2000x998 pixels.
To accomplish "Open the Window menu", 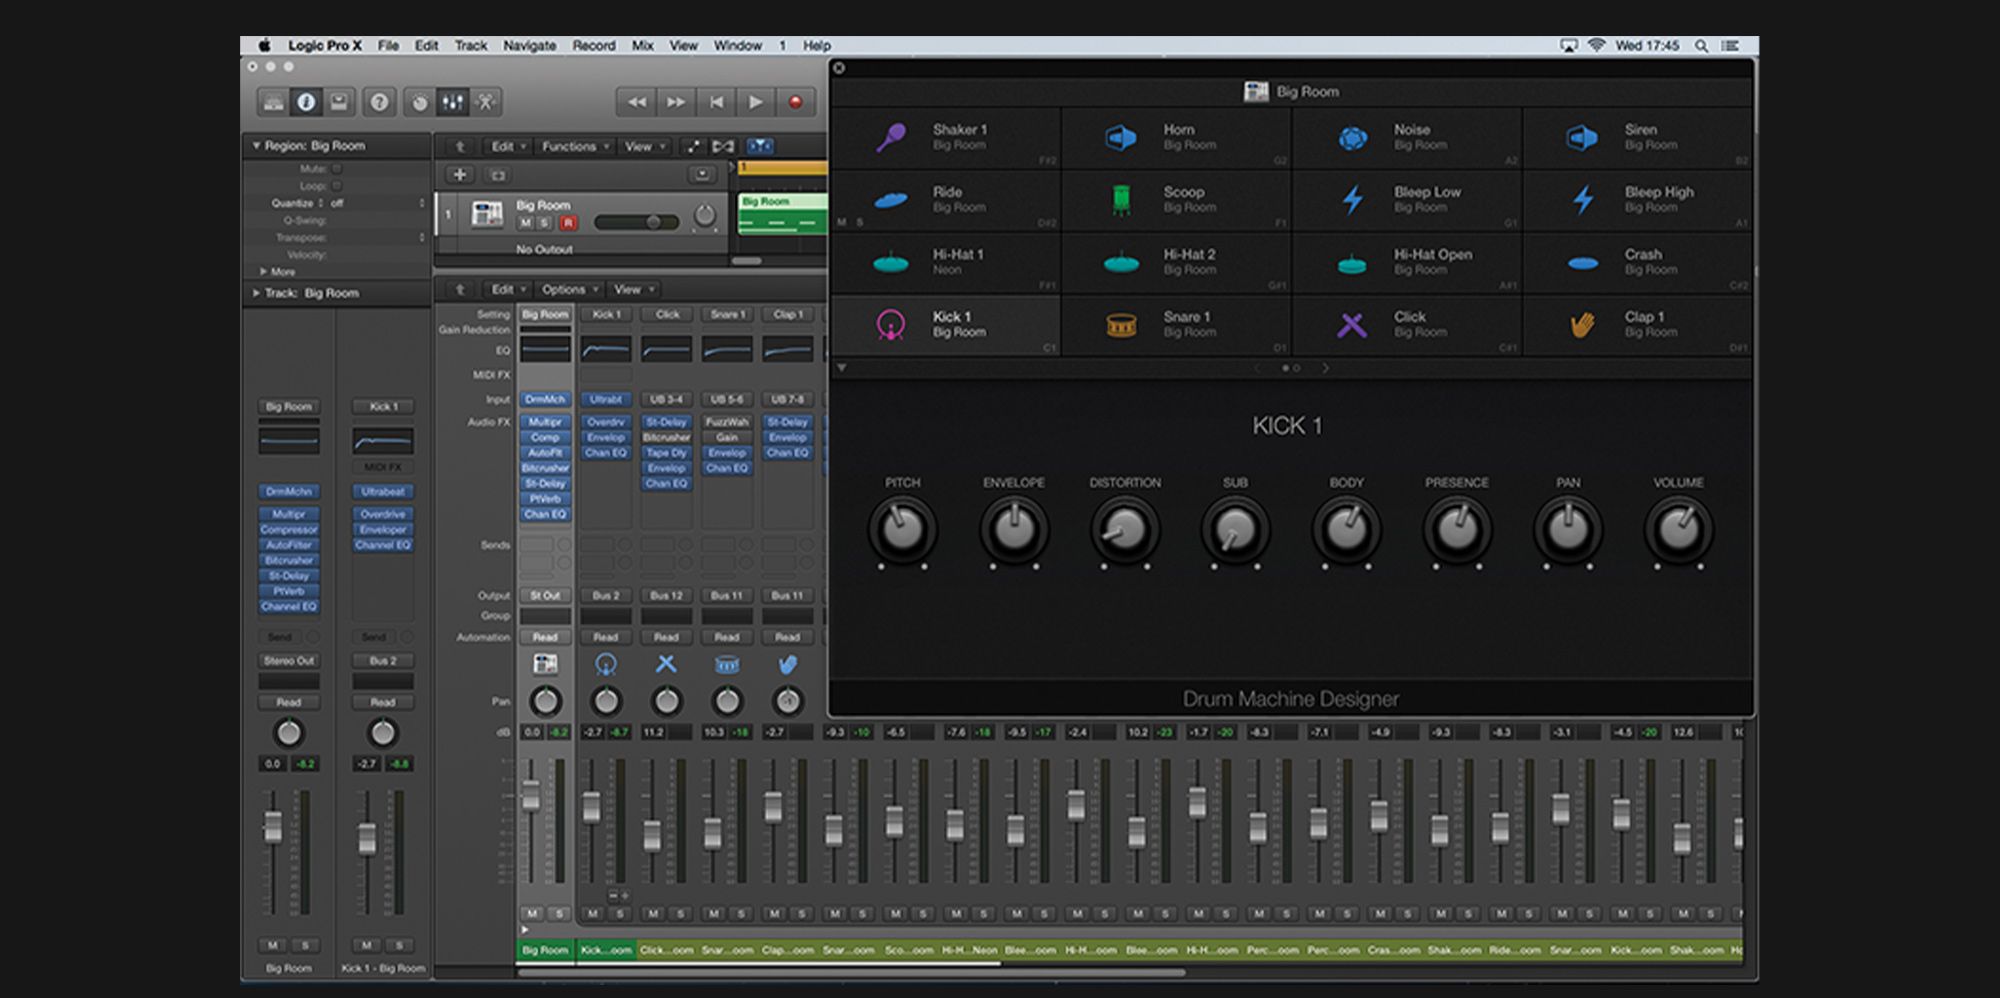I will pyautogui.click(x=738, y=45).
